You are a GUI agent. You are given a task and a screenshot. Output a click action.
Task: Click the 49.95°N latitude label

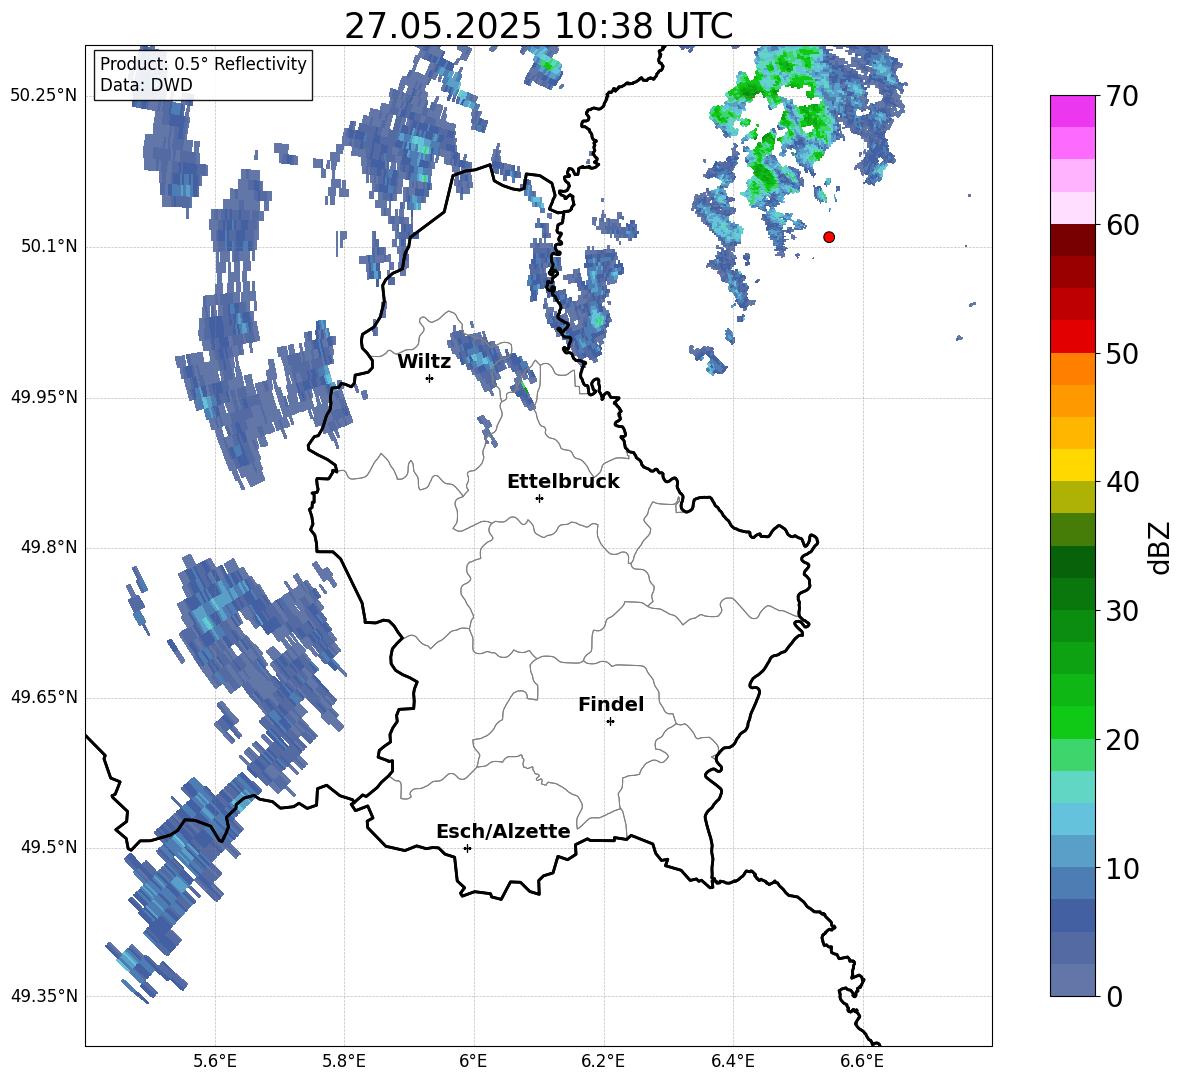(43, 397)
